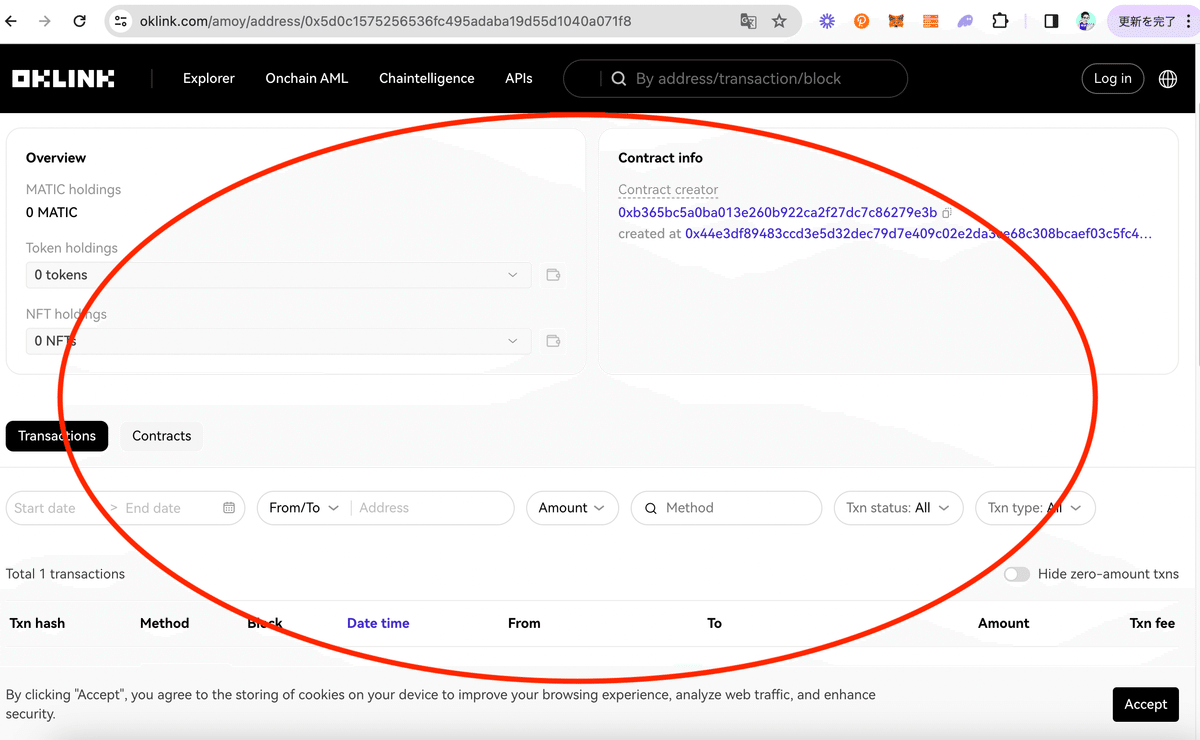The image size is (1200, 740).
Task: Bookmark this page with star icon
Action: click(x=779, y=21)
